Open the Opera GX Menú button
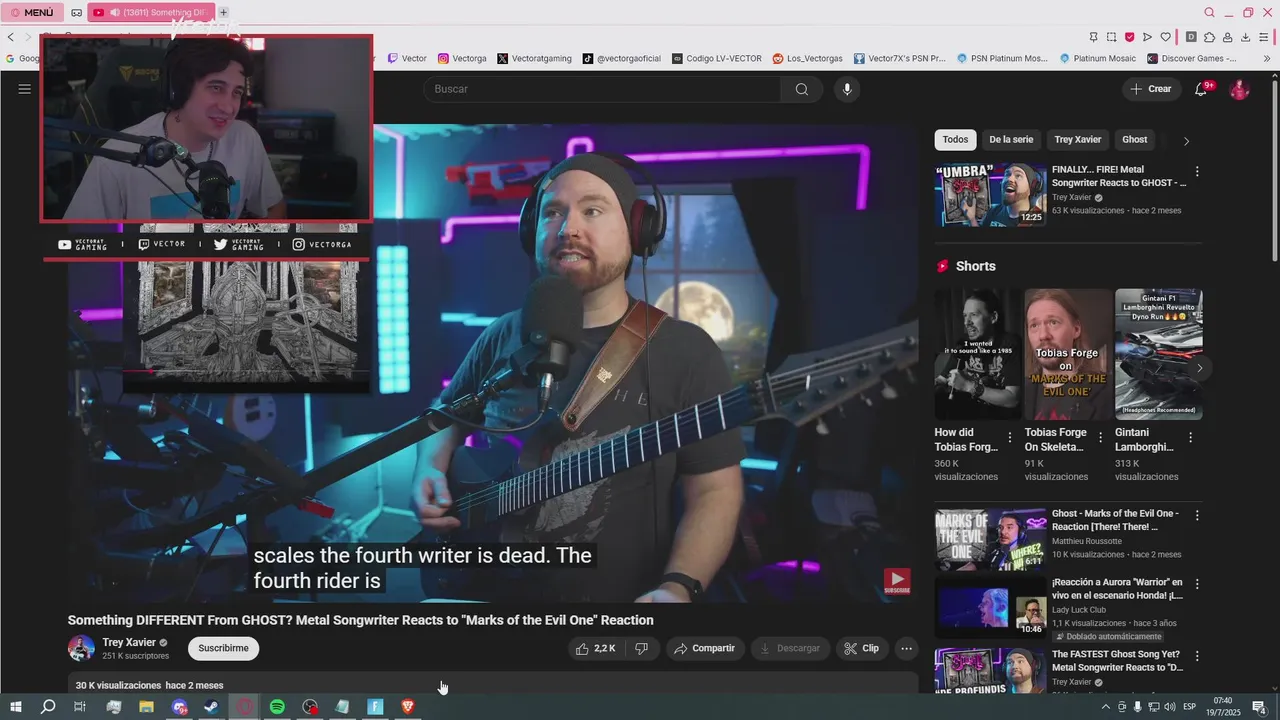Viewport: 1280px width, 720px height. (32, 12)
